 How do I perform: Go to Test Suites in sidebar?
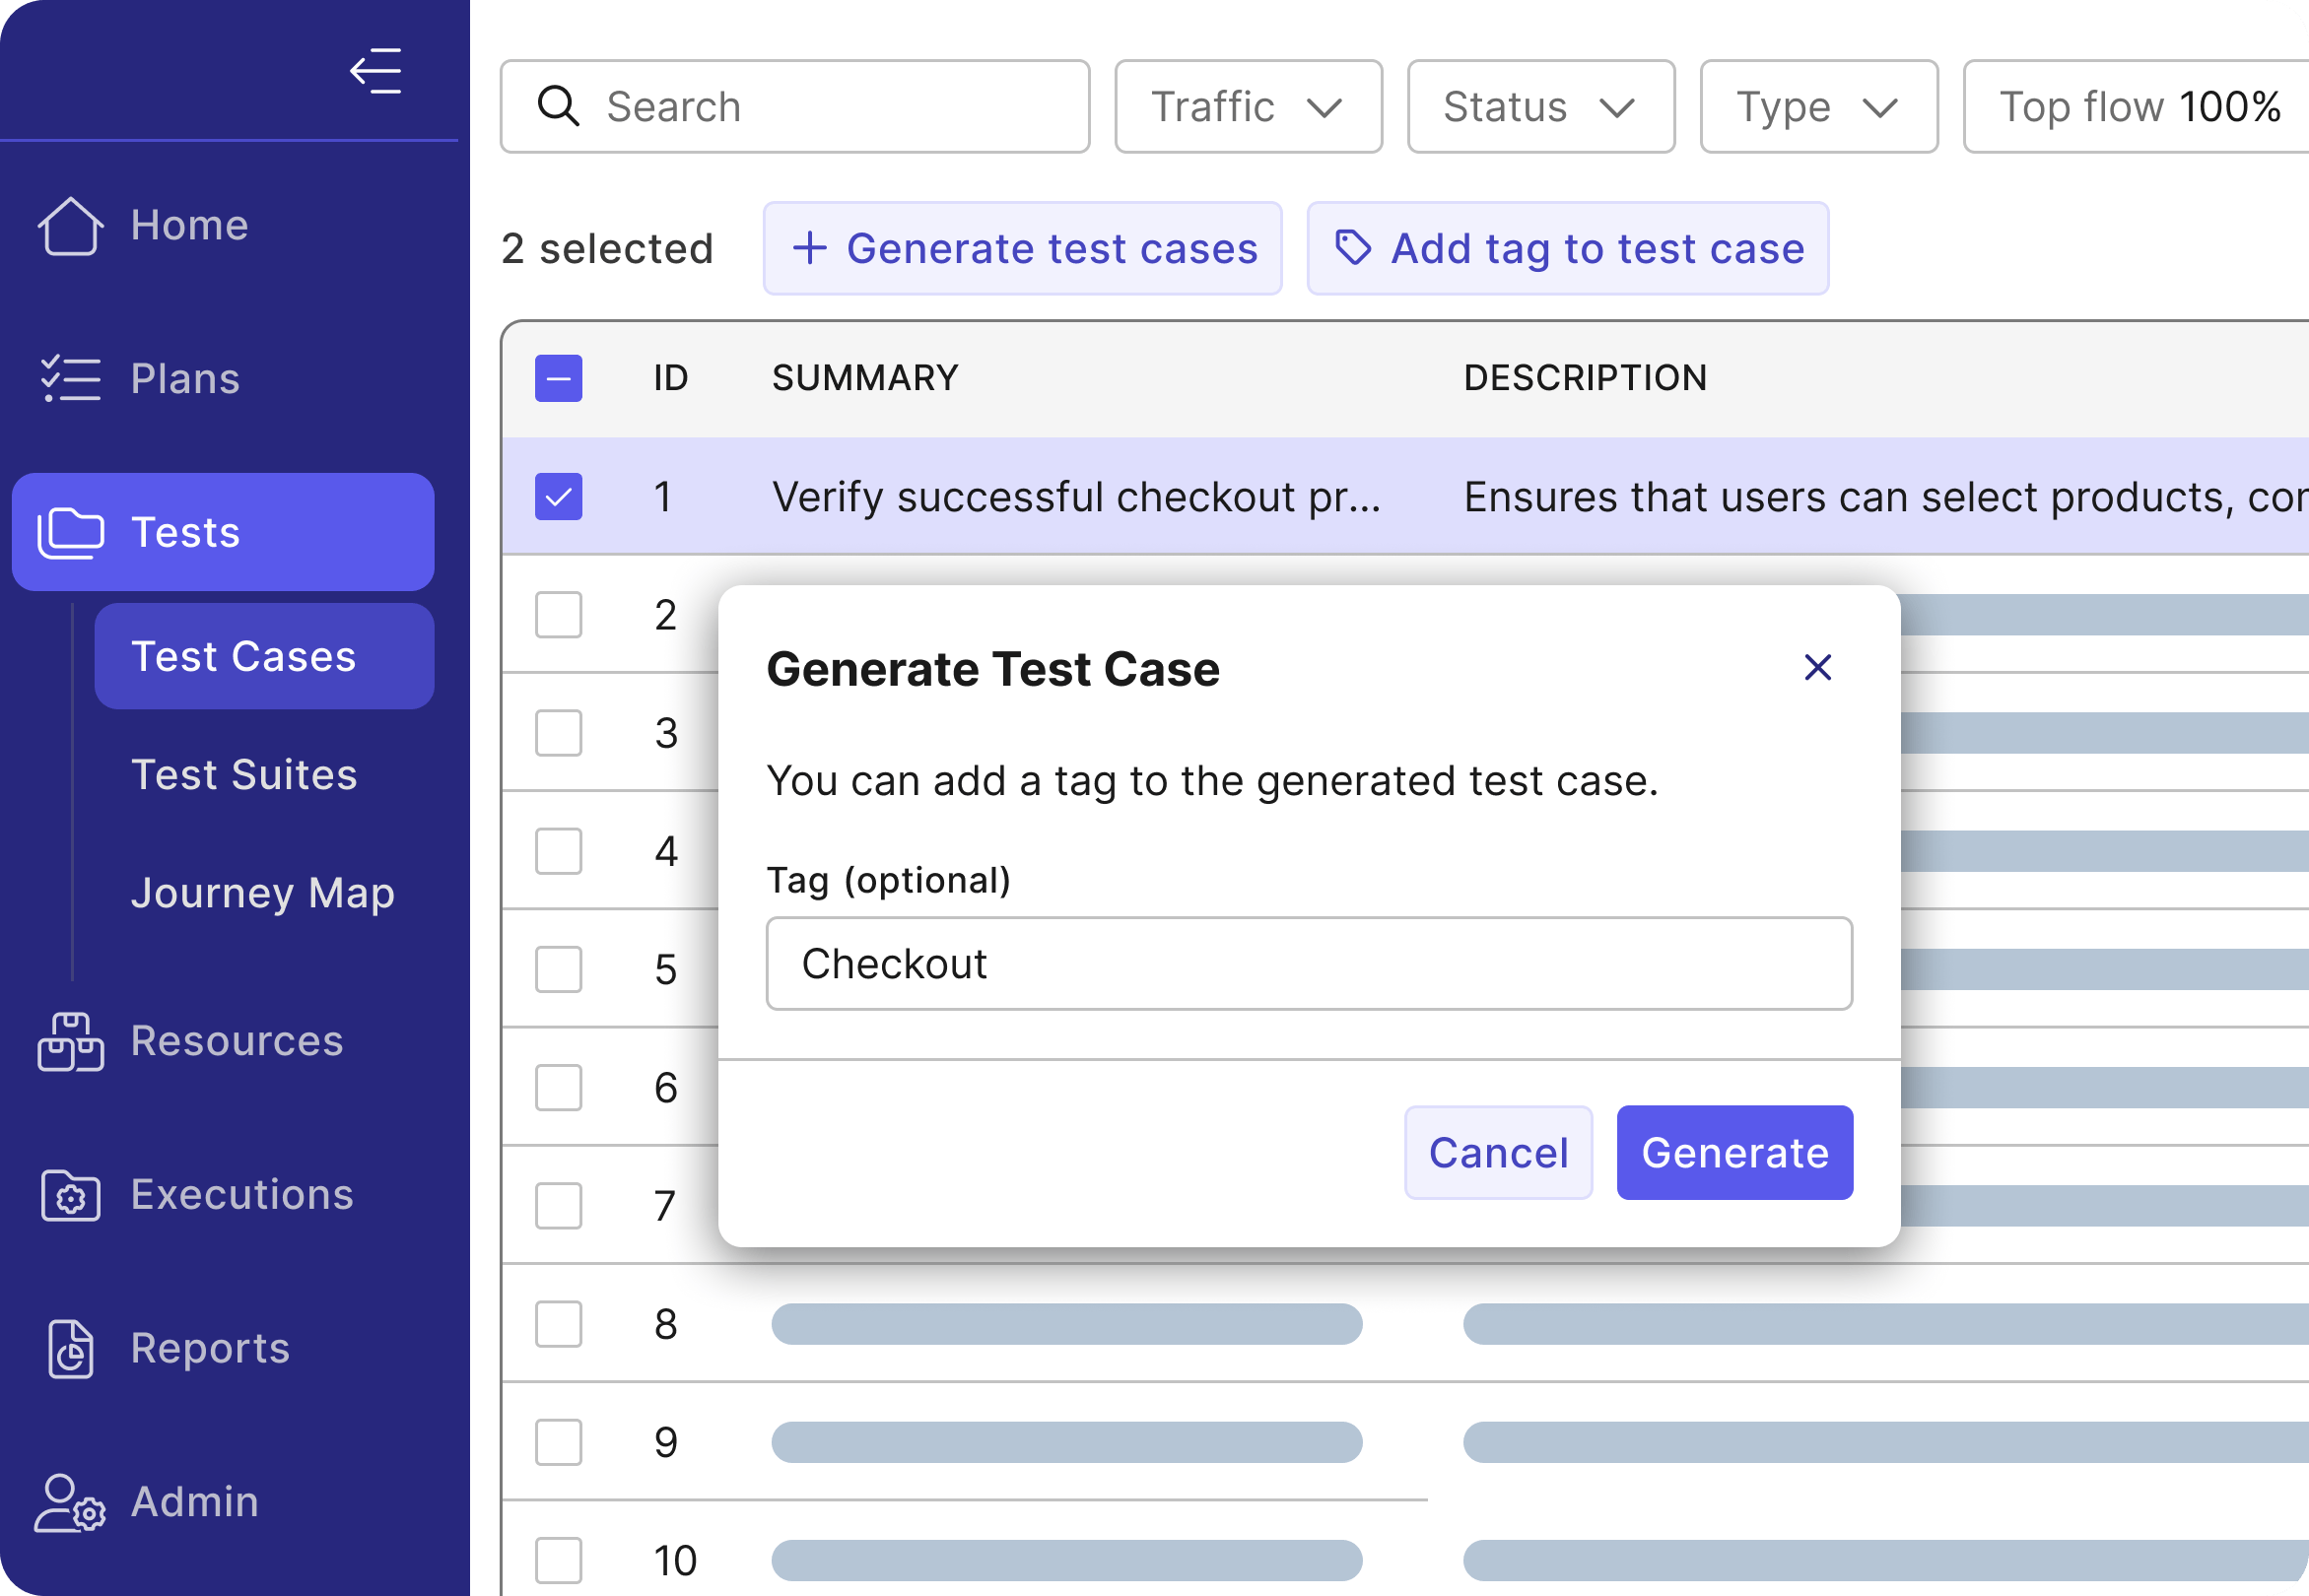click(x=244, y=775)
